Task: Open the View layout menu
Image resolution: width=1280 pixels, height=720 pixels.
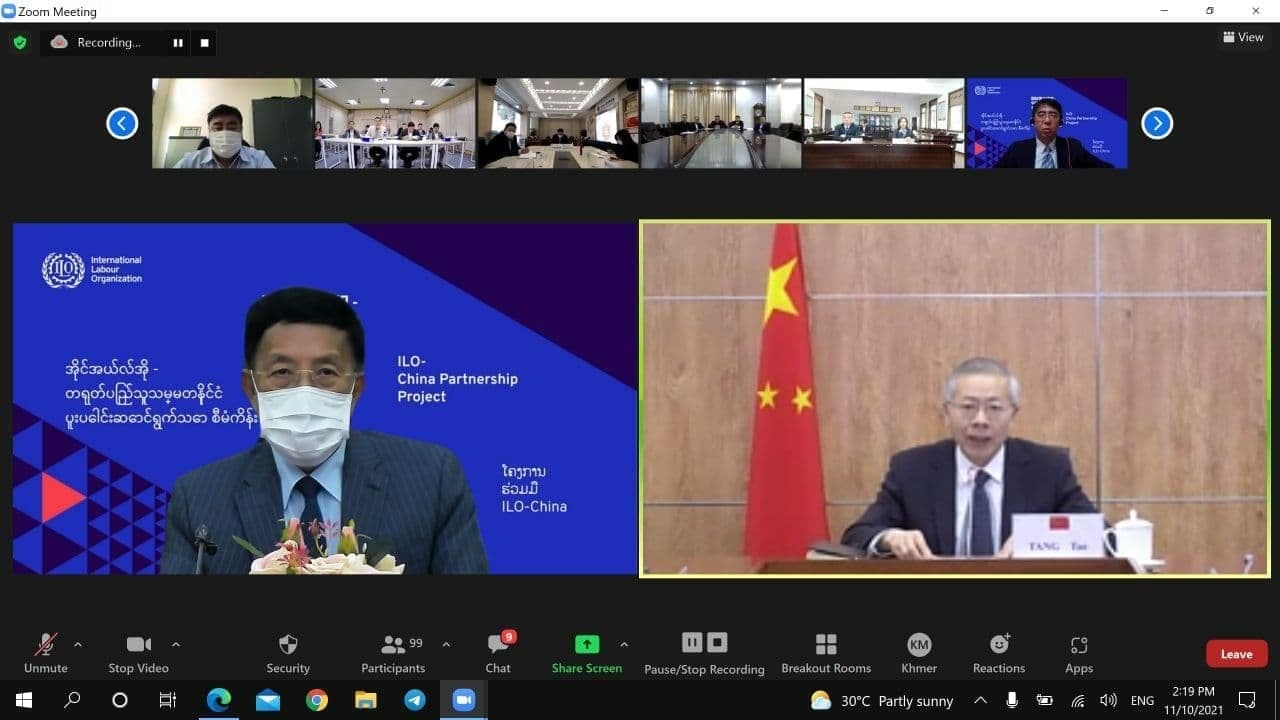Action: (1243, 37)
